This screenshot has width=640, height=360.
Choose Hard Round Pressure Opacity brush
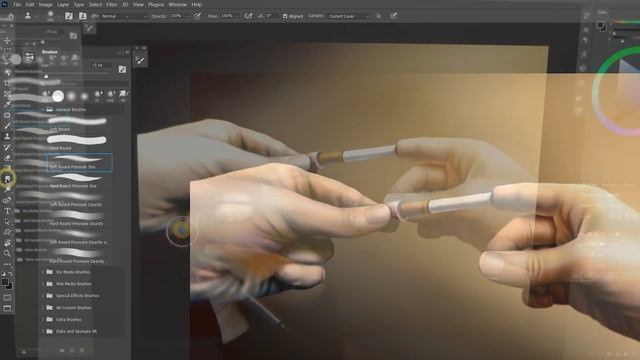(x=78, y=218)
